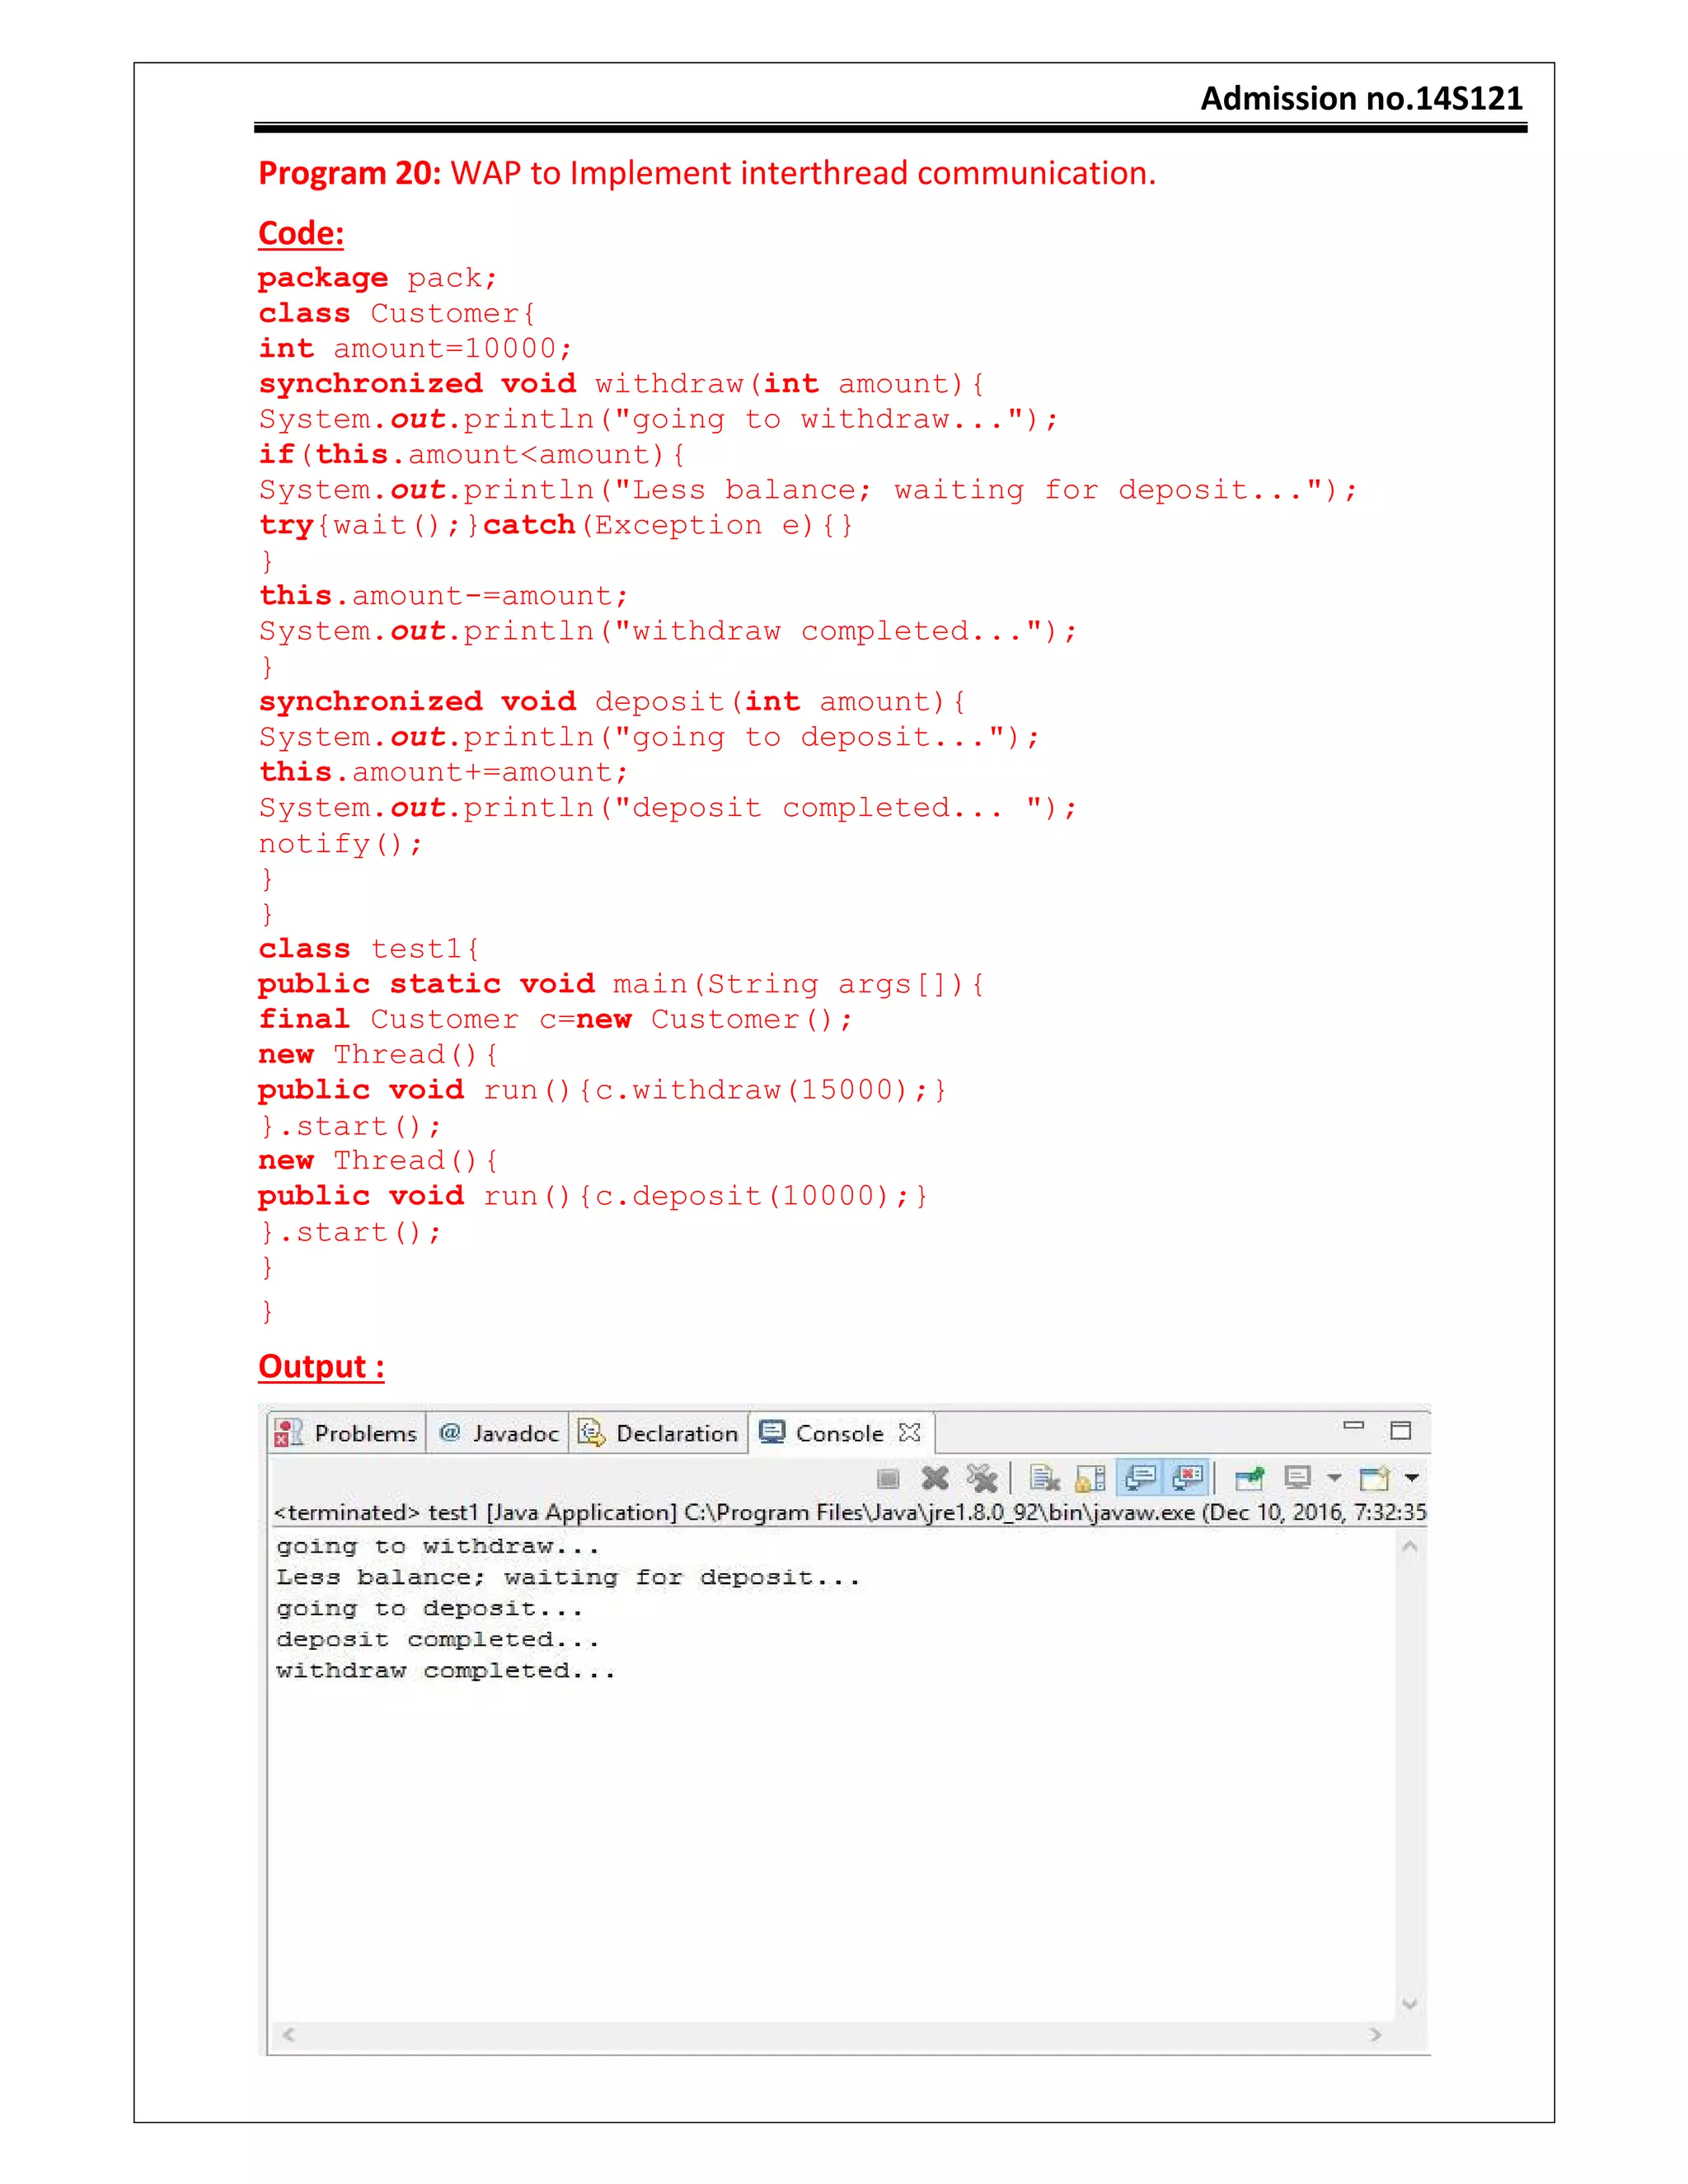Viewport: 1688px width, 2184px height.
Task: Open the Open Console dropdown arrow
Action: point(1412,1477)
